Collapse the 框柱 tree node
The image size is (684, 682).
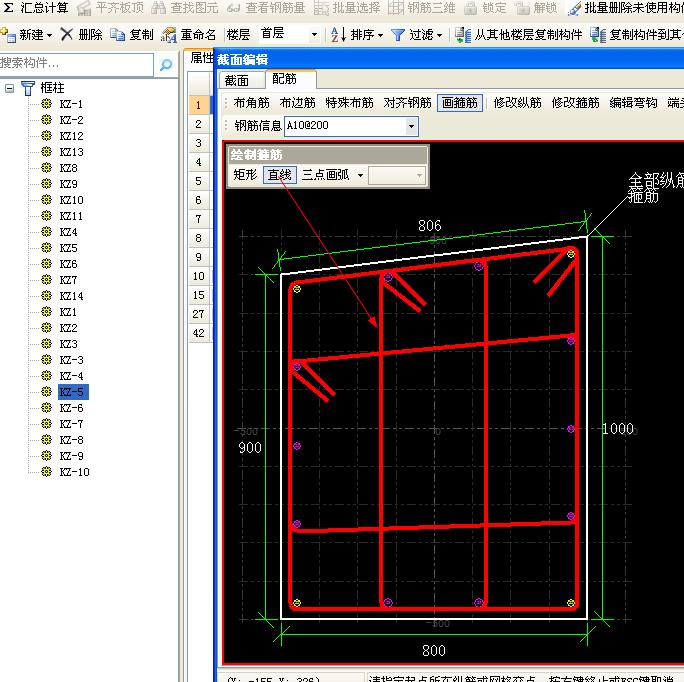tap(9, 89)
